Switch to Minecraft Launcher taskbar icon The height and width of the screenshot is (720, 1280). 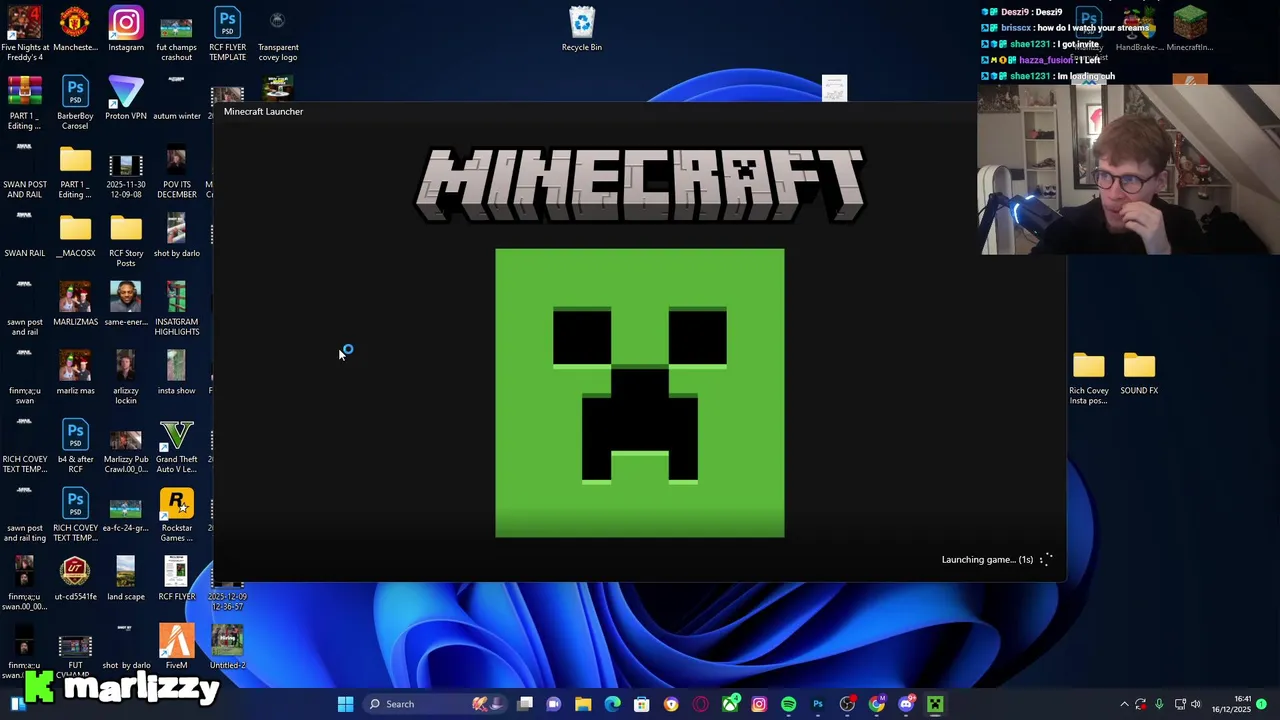point(935,704)
